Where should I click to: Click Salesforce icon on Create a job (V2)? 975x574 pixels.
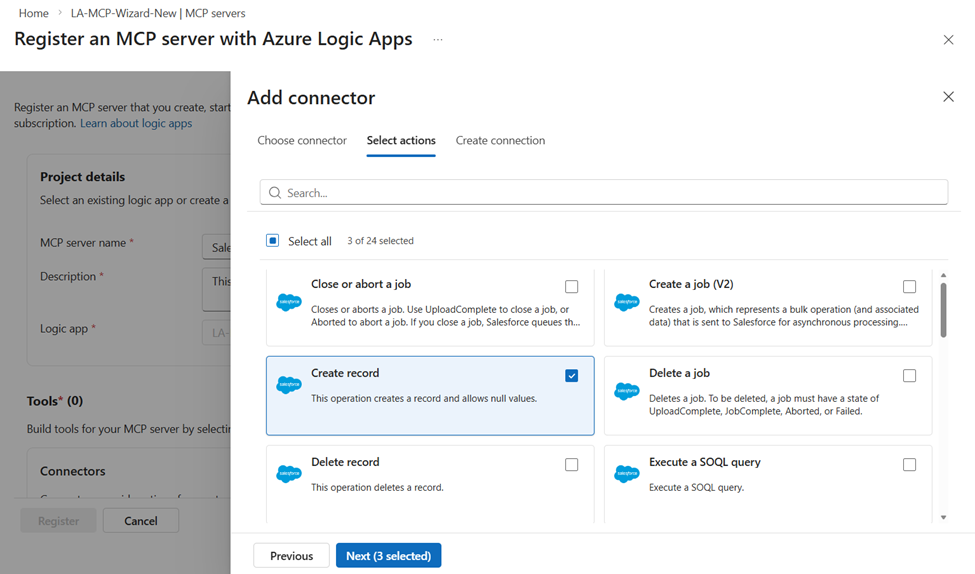coord(626,302)
